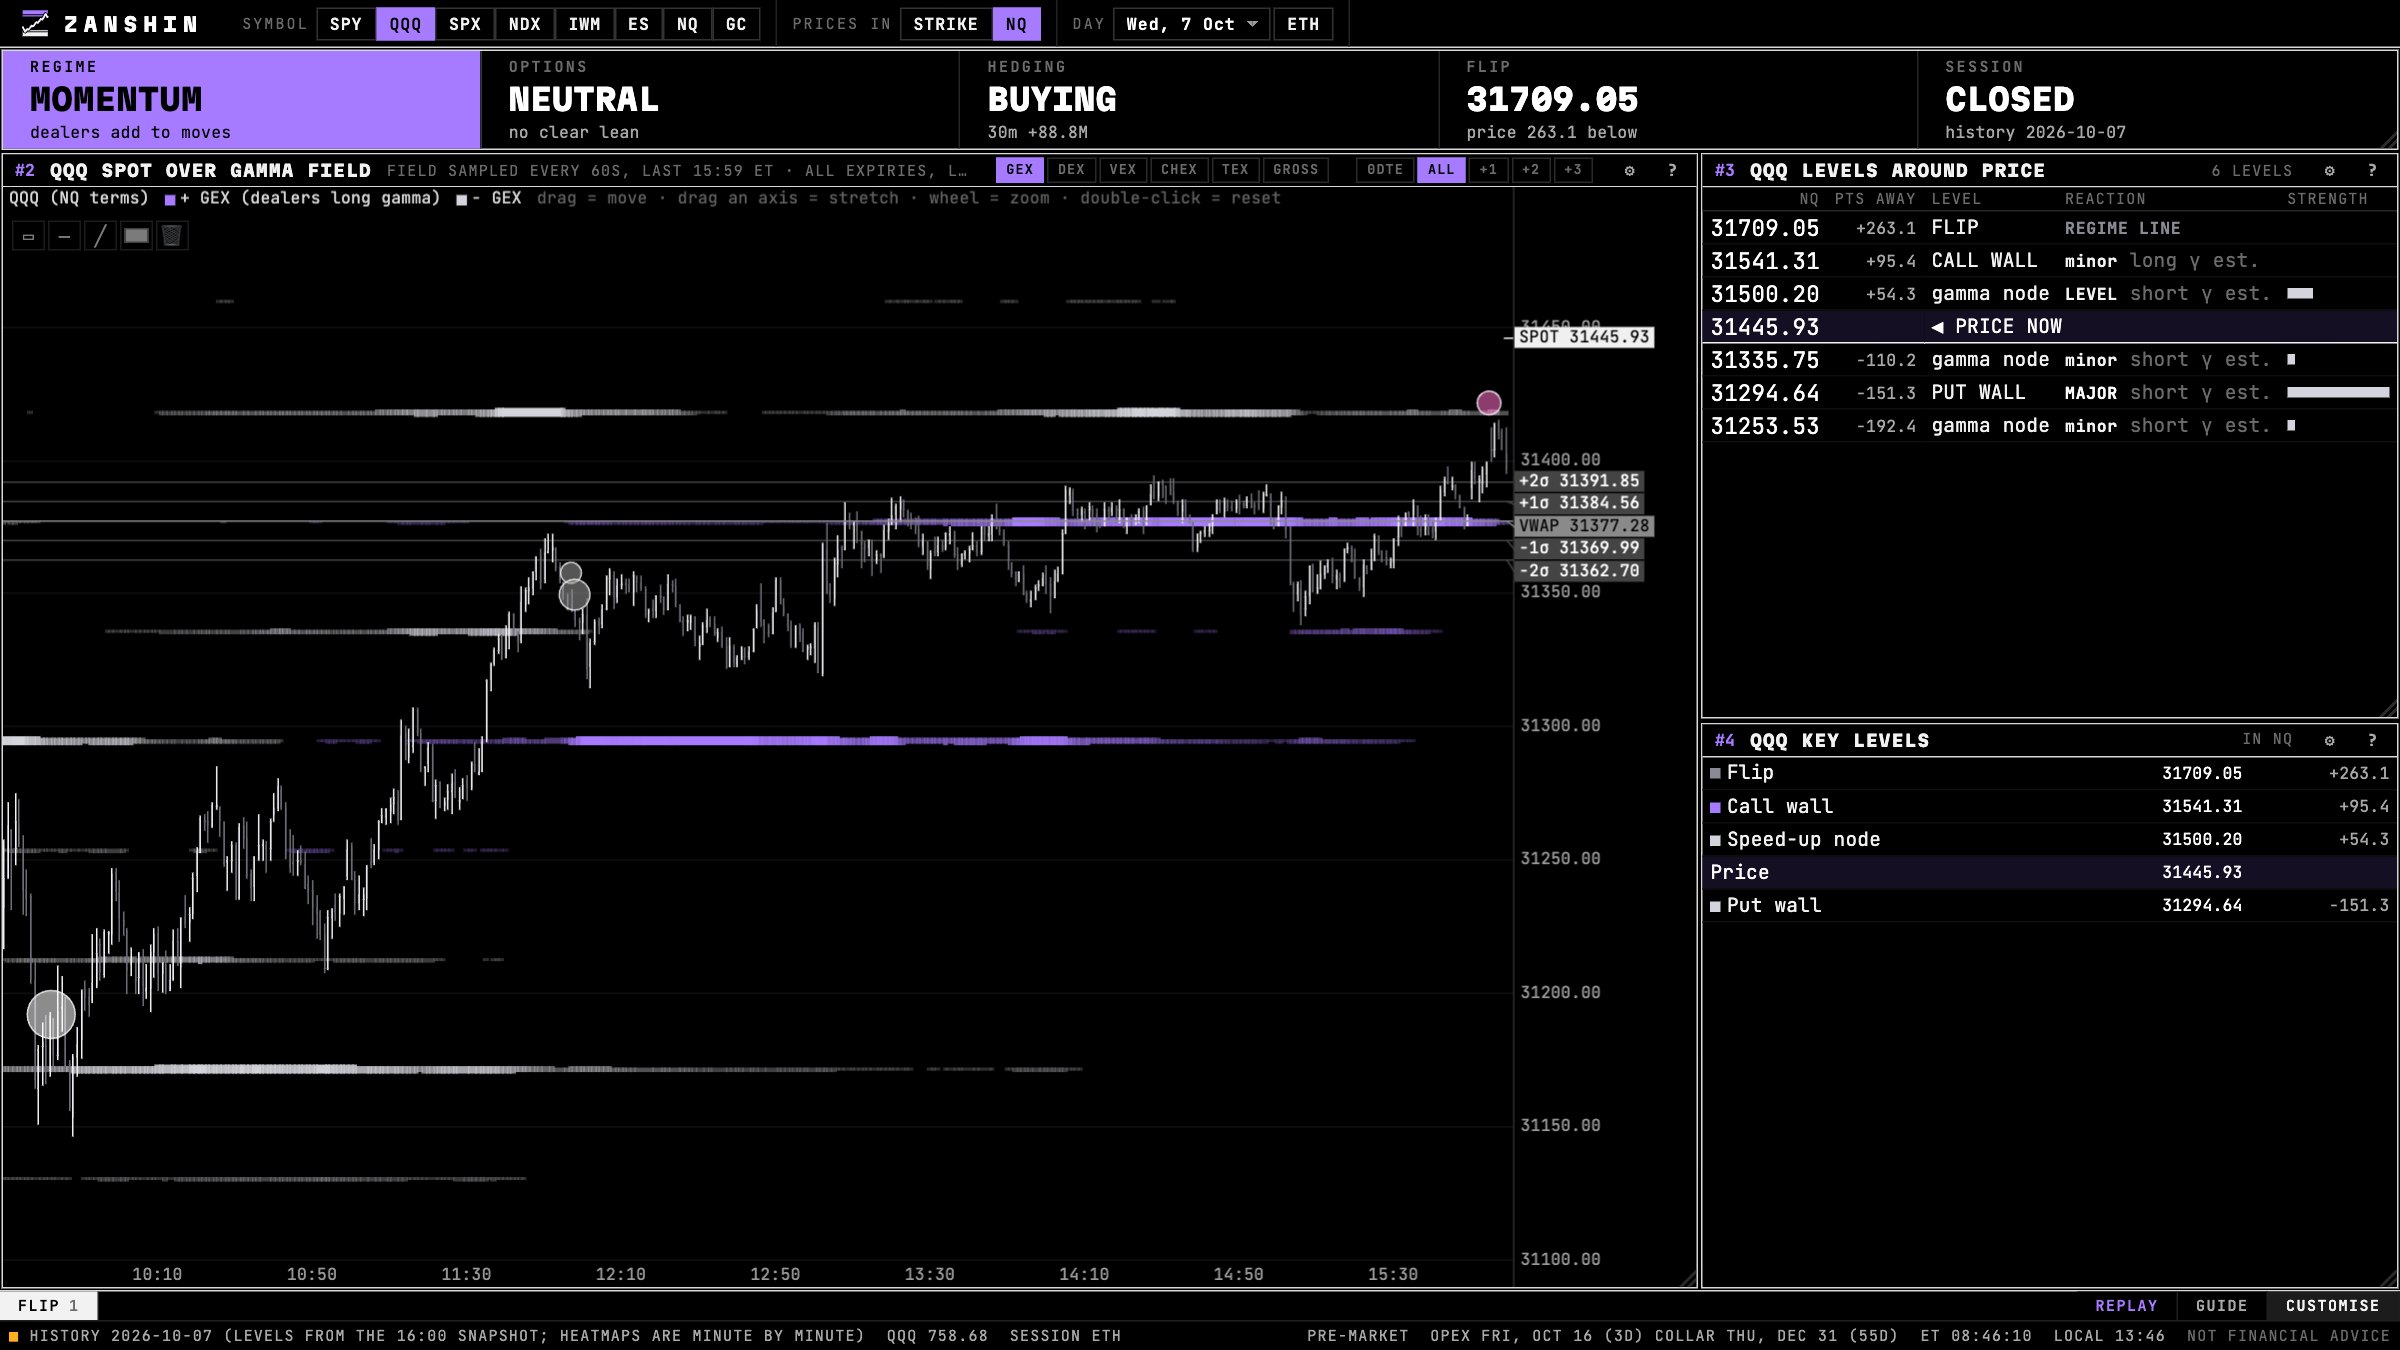The height and width of the screenshot is (1350, 2400).
Task: Click the Put wall color swatch
Action: (x=1715, y=906)
